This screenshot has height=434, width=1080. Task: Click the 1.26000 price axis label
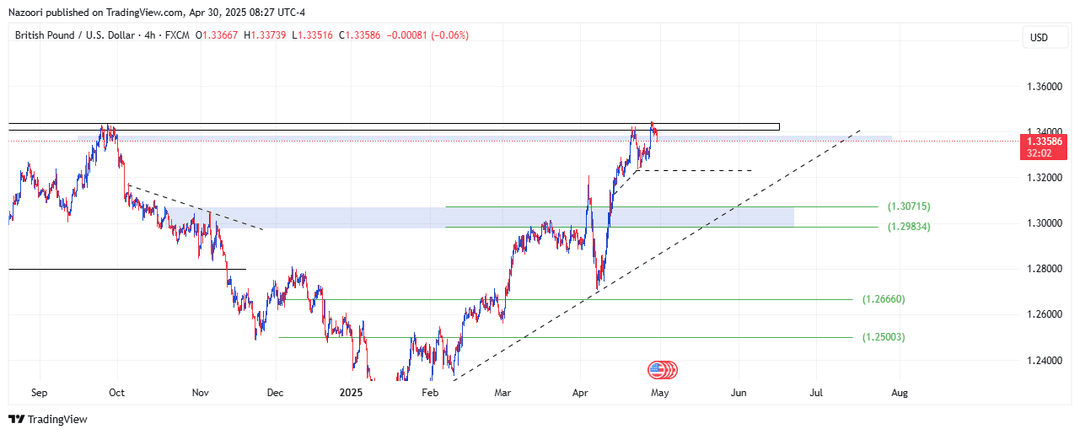[1044, 314]
